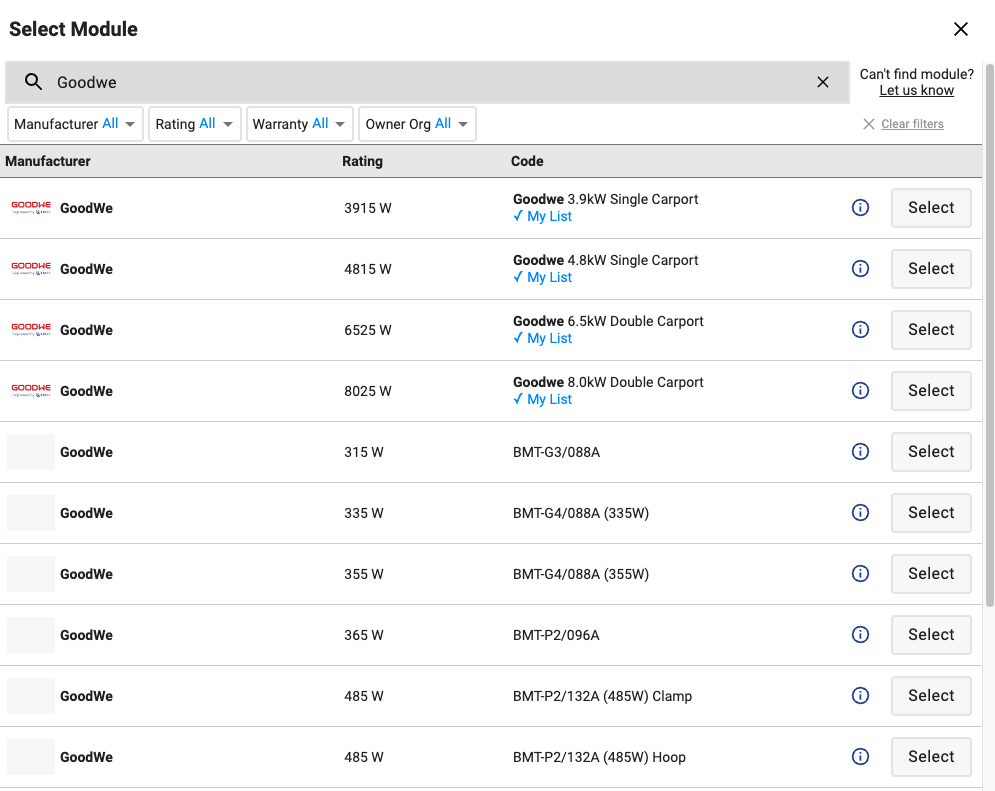Click the Rating column header

coord(362,161)
